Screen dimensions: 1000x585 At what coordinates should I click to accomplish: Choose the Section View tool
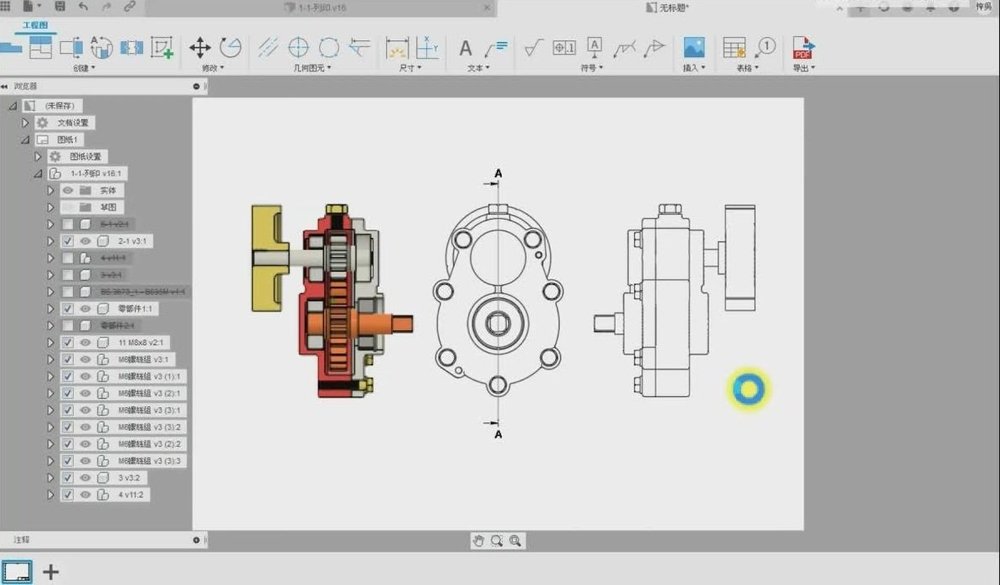pos(71,47)
